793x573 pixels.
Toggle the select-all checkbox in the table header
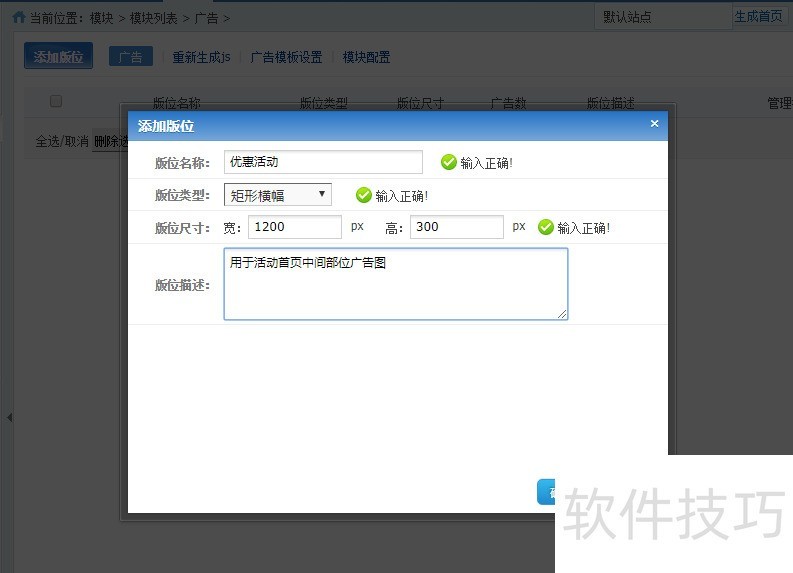coord(56,101)
